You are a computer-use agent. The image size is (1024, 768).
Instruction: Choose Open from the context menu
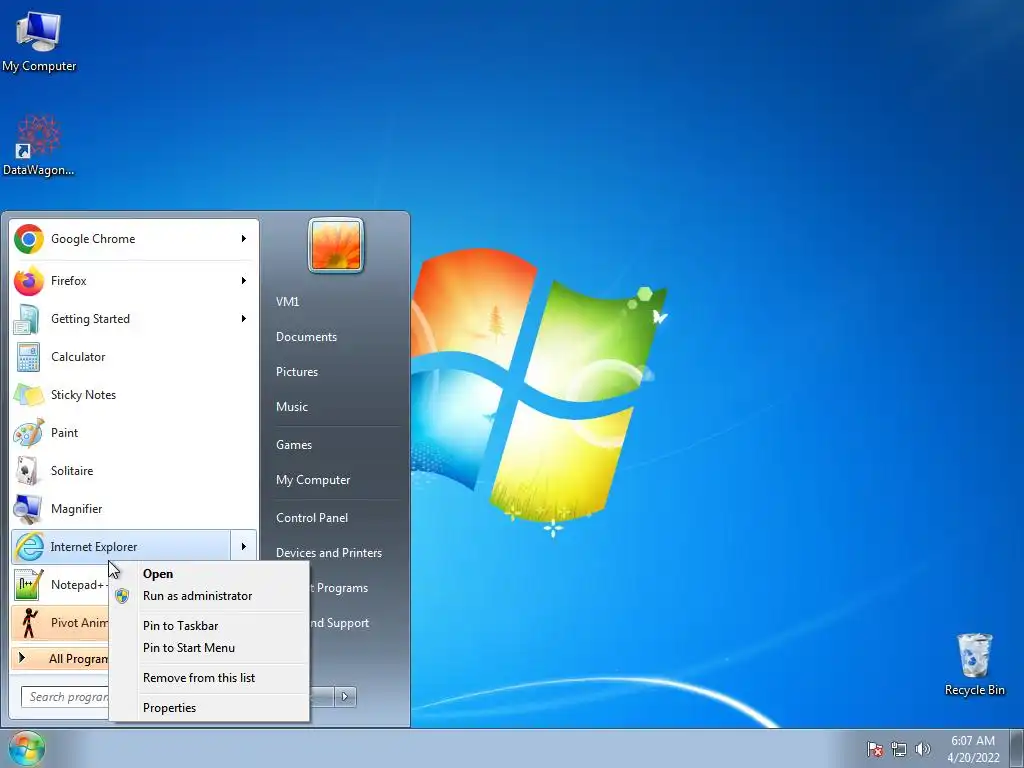209,574
